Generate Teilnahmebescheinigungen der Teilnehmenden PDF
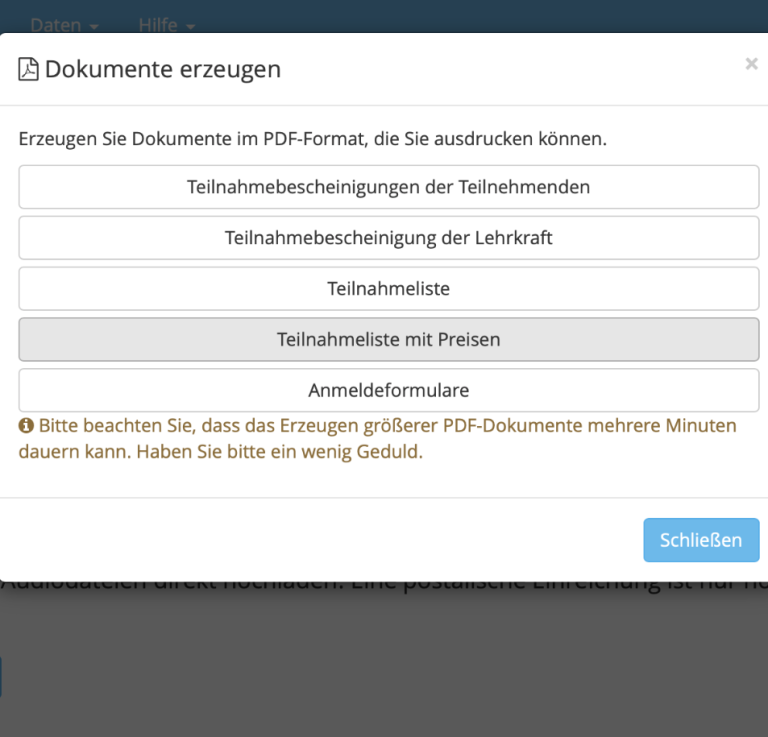The image size is (768, 737). (388, 187)
